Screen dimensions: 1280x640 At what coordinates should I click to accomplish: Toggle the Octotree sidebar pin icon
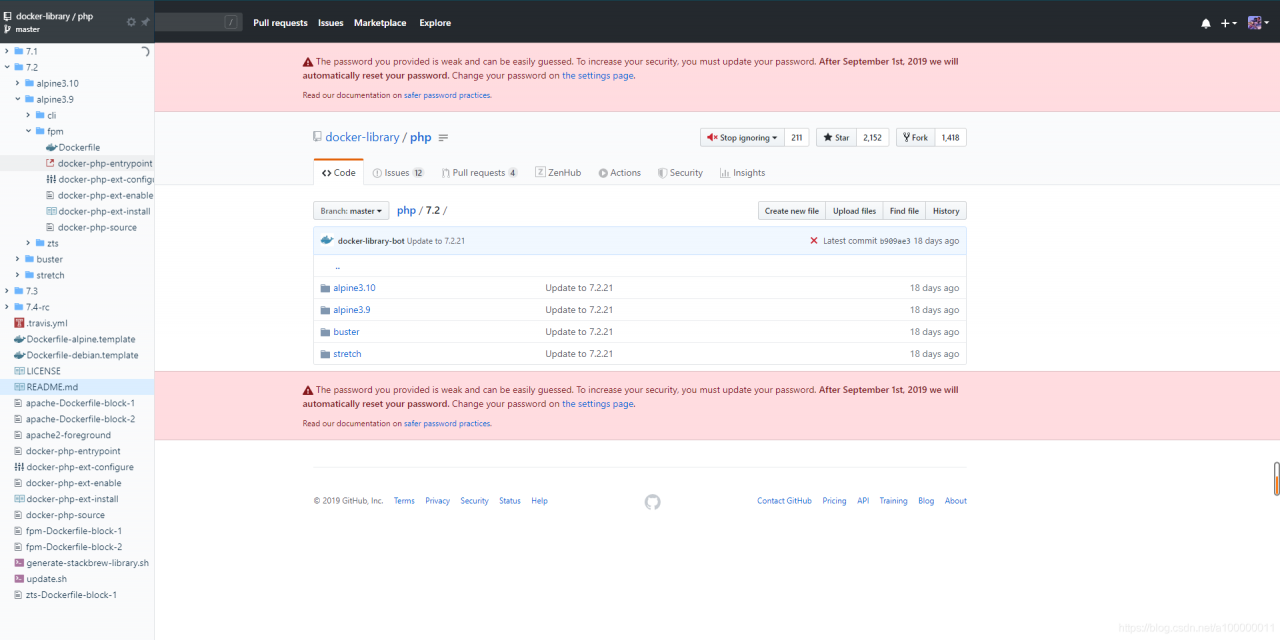pos(145,22)
